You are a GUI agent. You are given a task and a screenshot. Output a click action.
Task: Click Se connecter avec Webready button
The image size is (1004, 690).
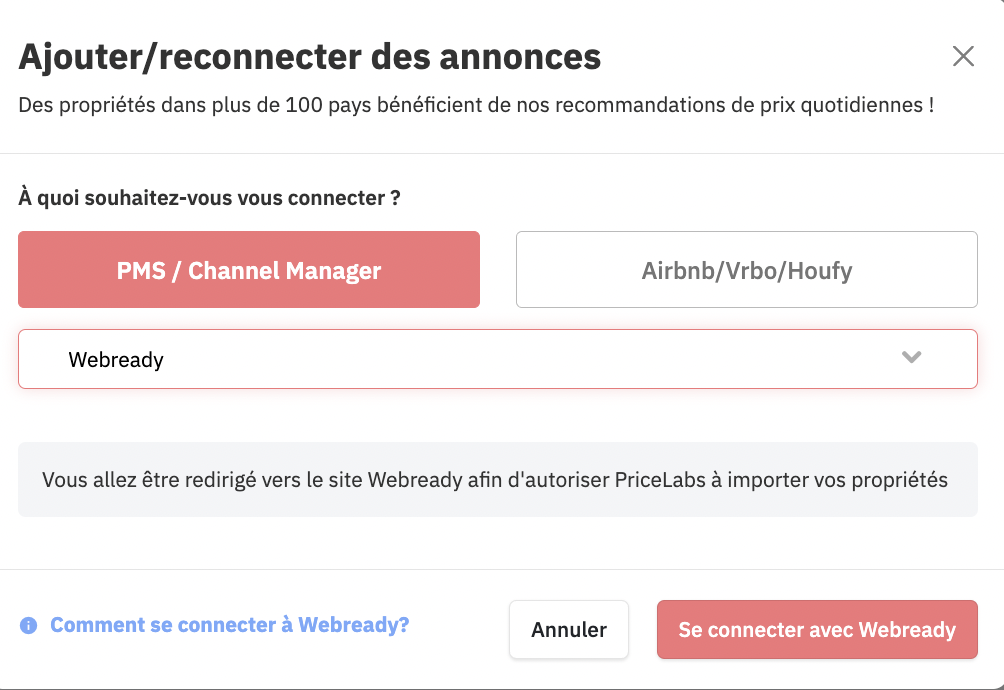(x=817, y=629)
